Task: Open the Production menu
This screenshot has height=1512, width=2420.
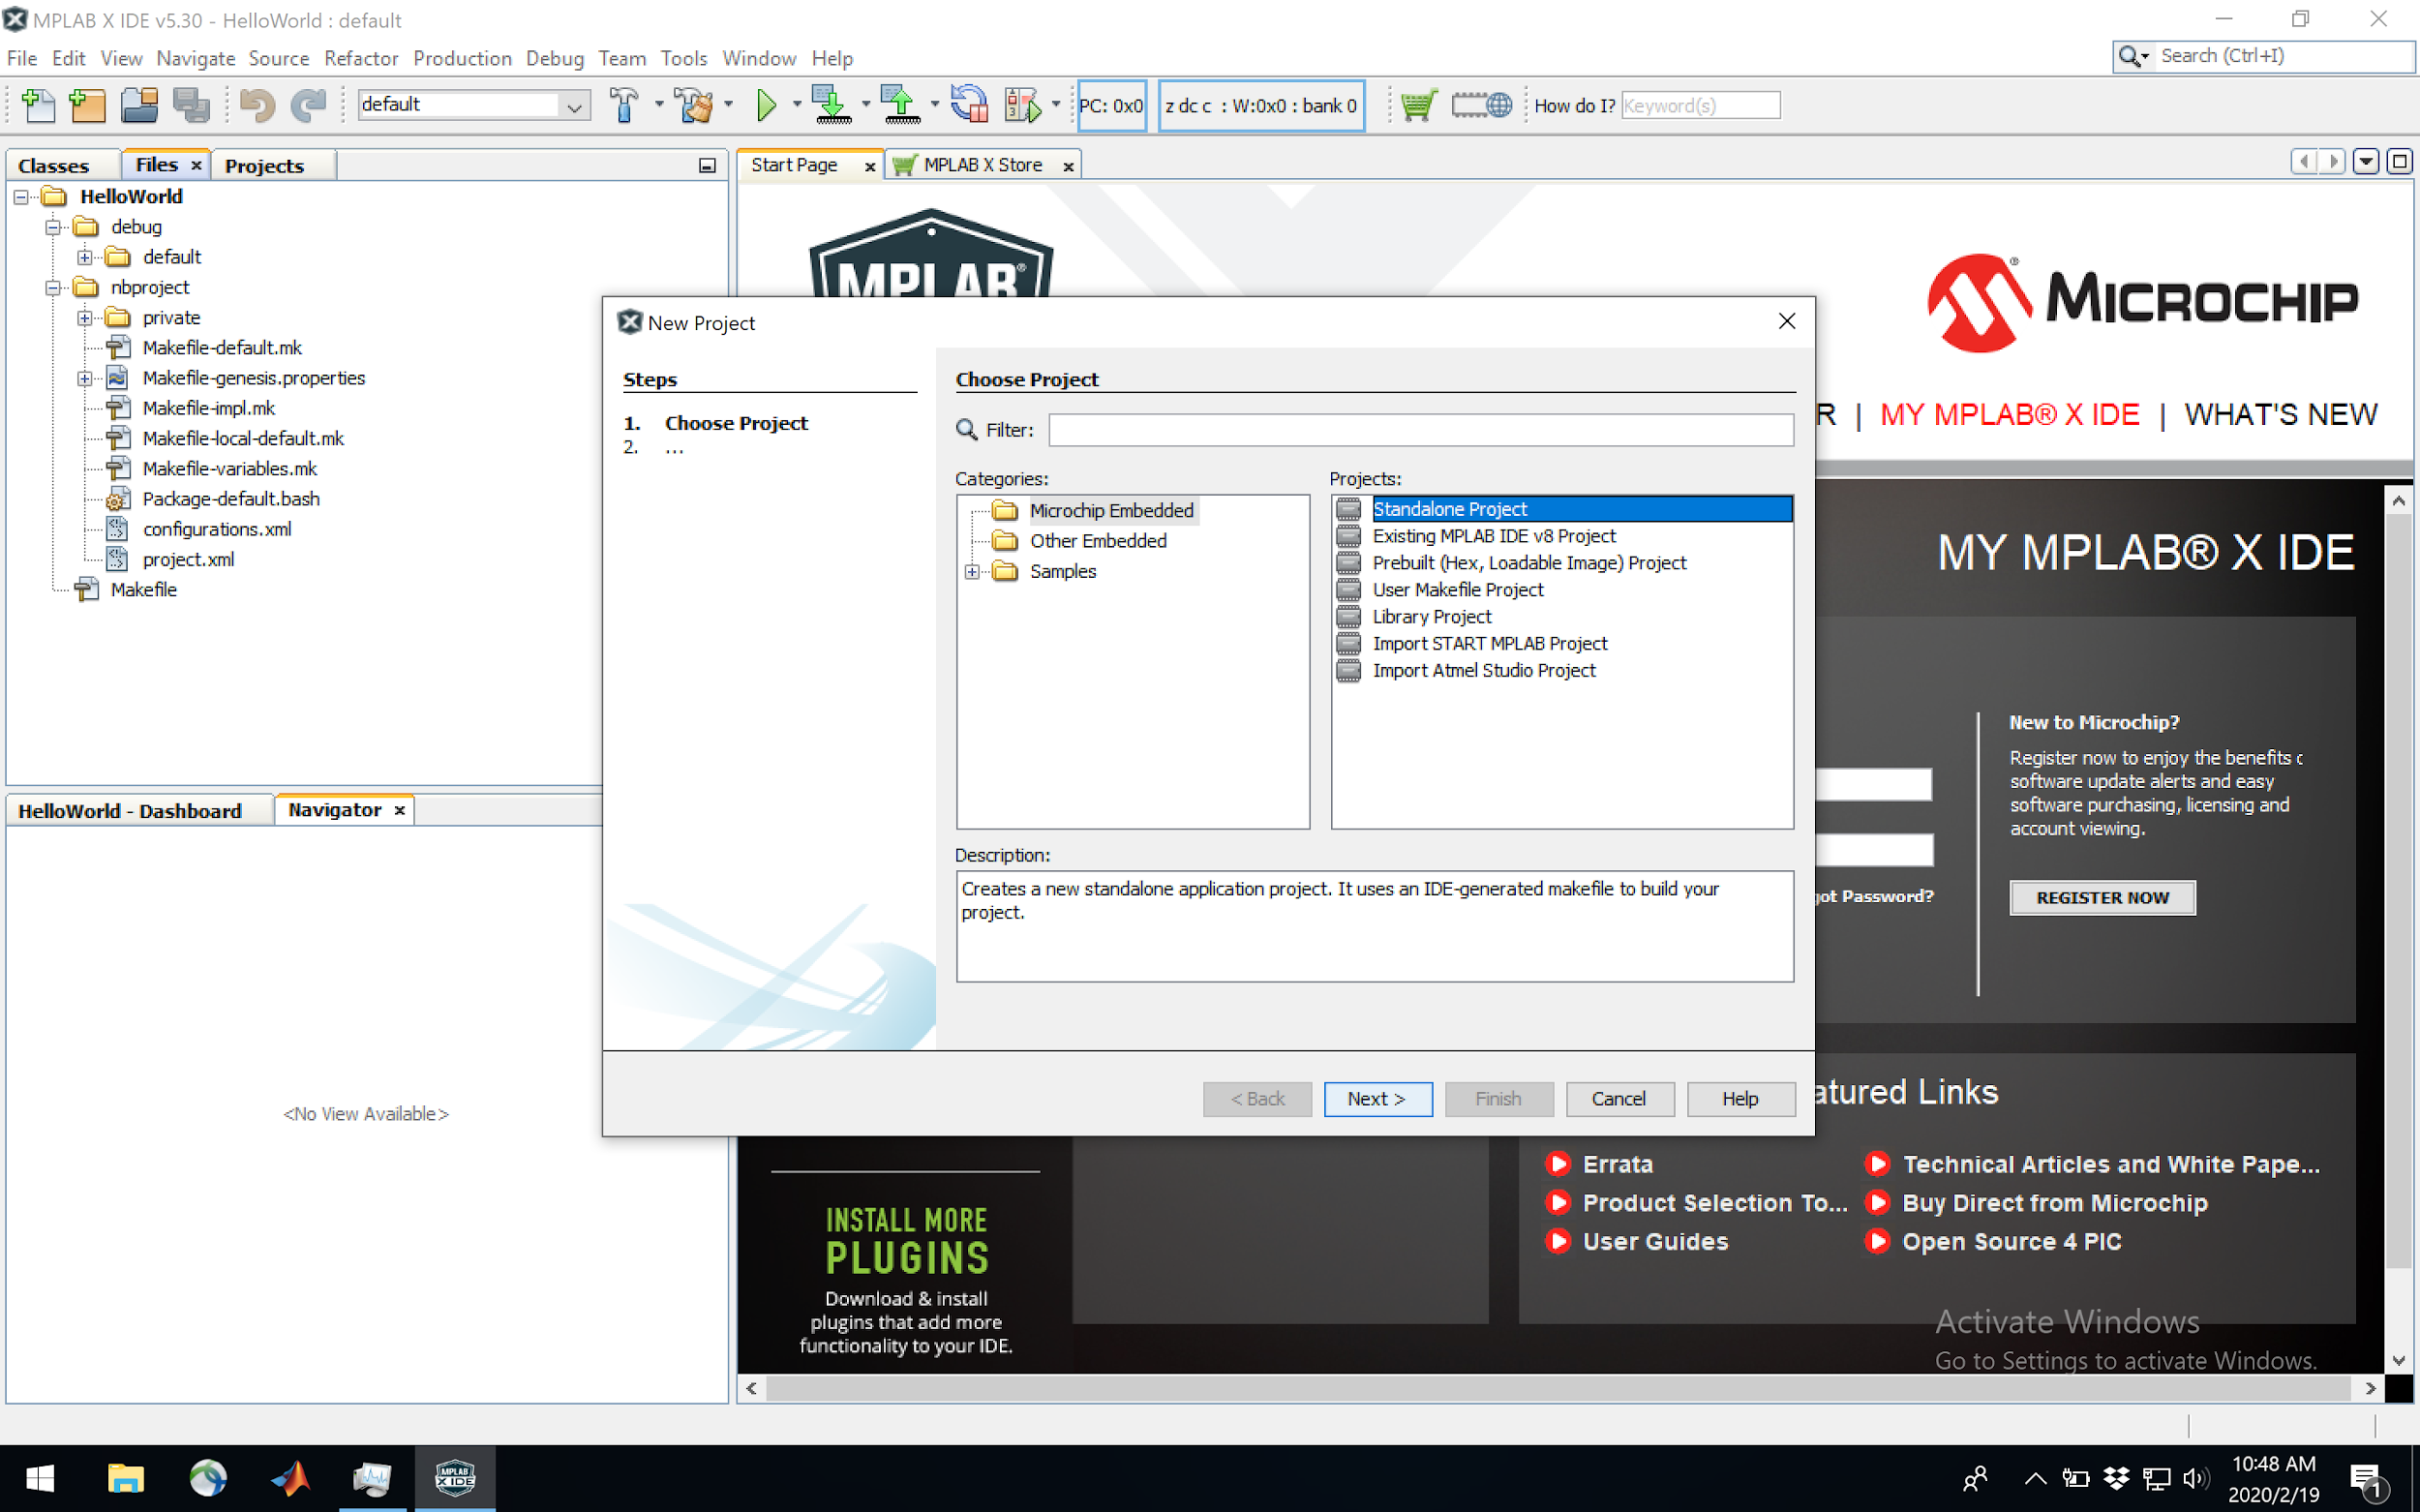Action: click(x=462, y=58)
